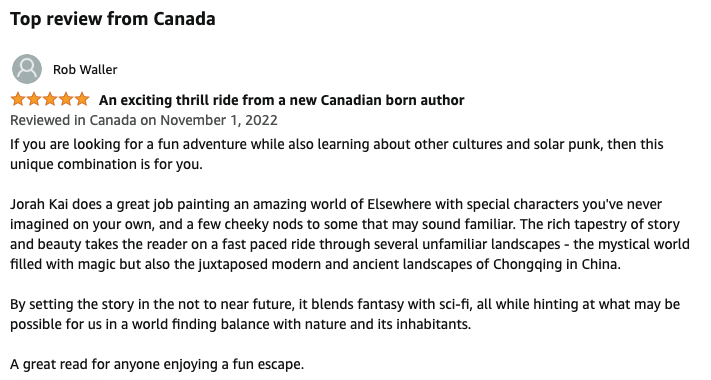The height and width of the screenshot is (380, 711).
Task: Click the "Top review from Canada" heading
Action: [x=112, y=19]
